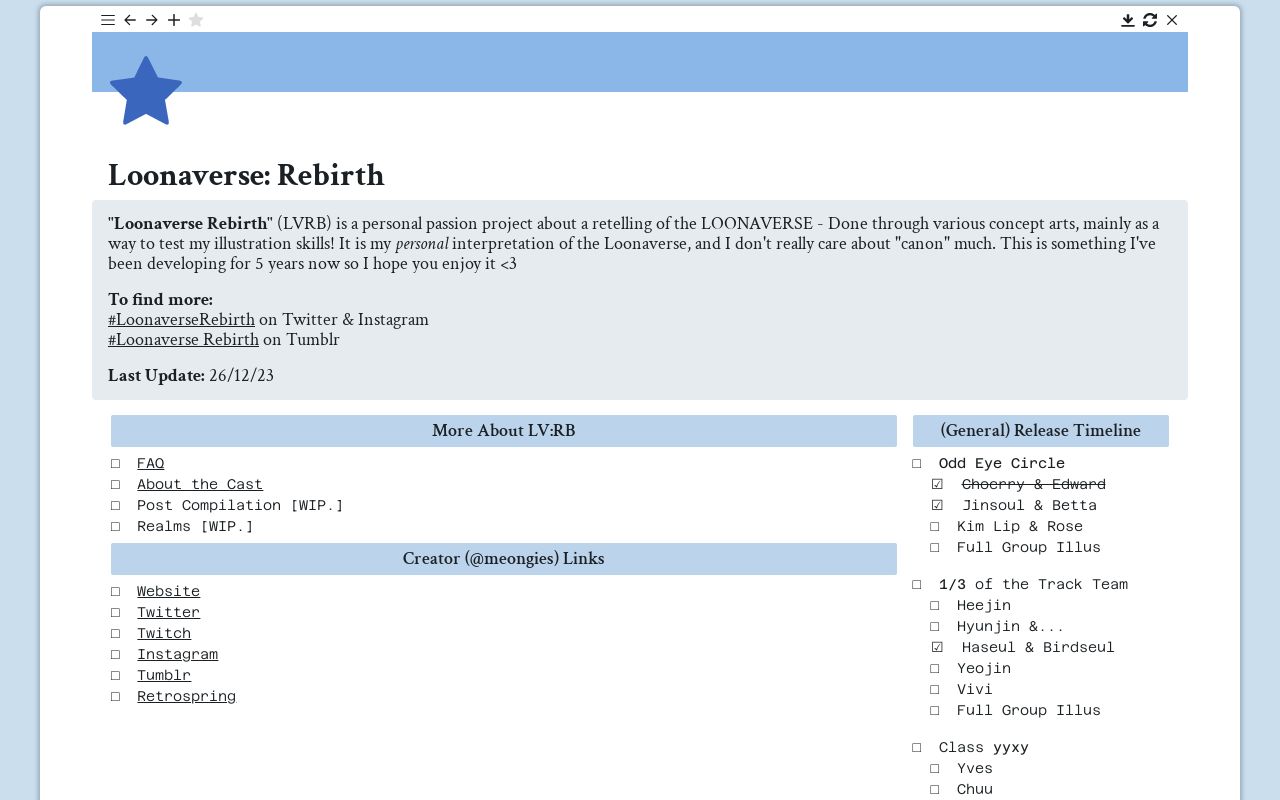Go back with the left arrow icon
Screen dimensions: 1280x800
tap(130, 20)
